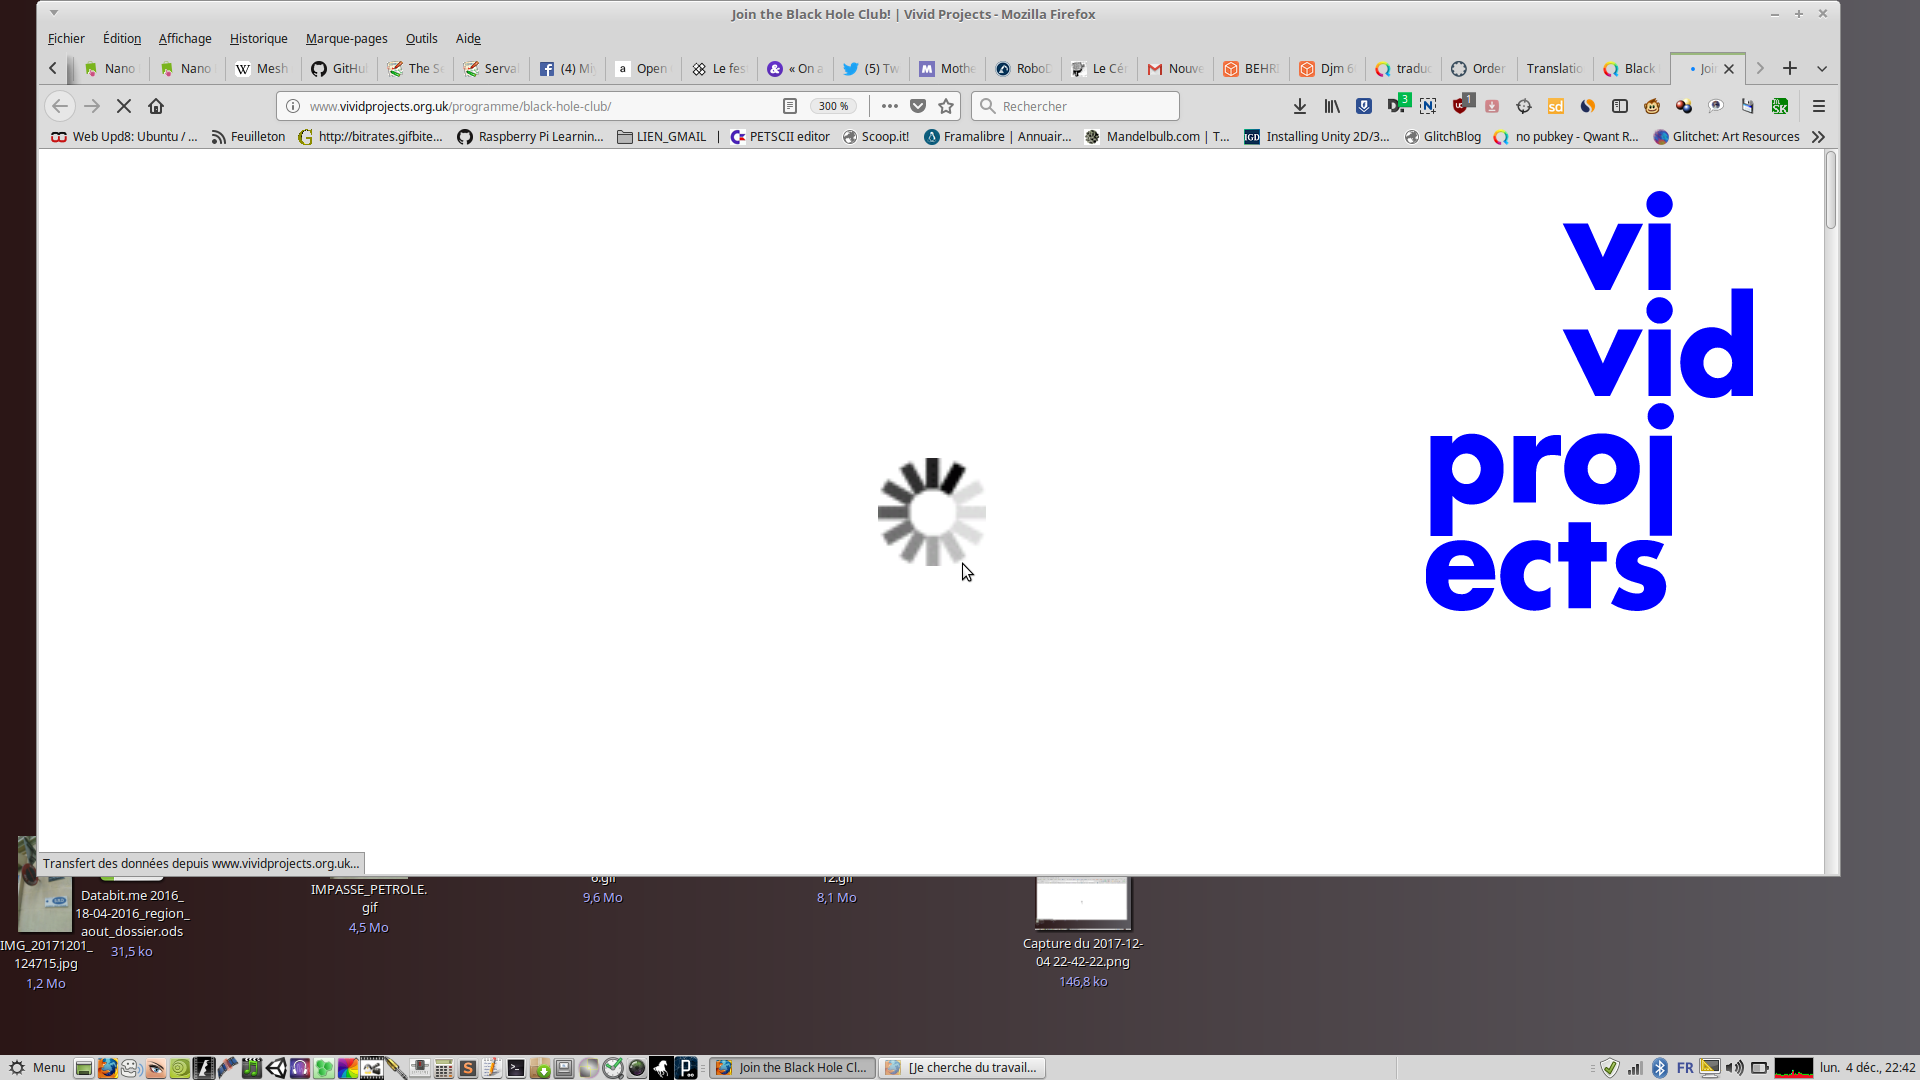Go to the Firefox home page

point(156,106)
